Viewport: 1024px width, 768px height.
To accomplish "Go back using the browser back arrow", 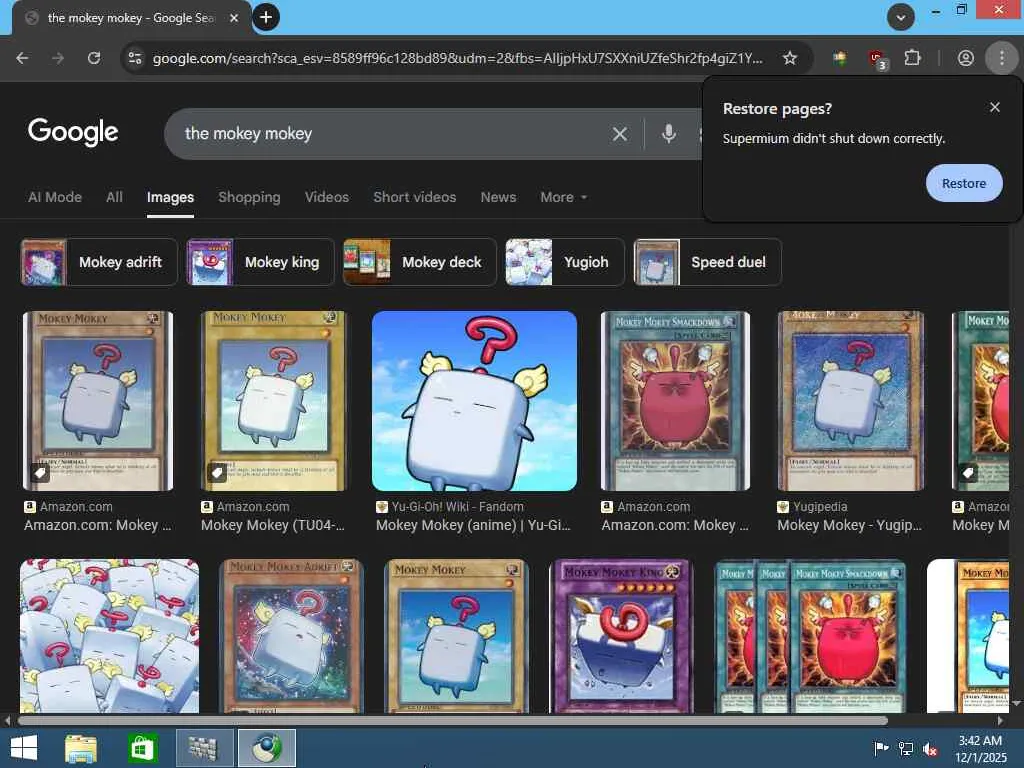I will [22, 58].
